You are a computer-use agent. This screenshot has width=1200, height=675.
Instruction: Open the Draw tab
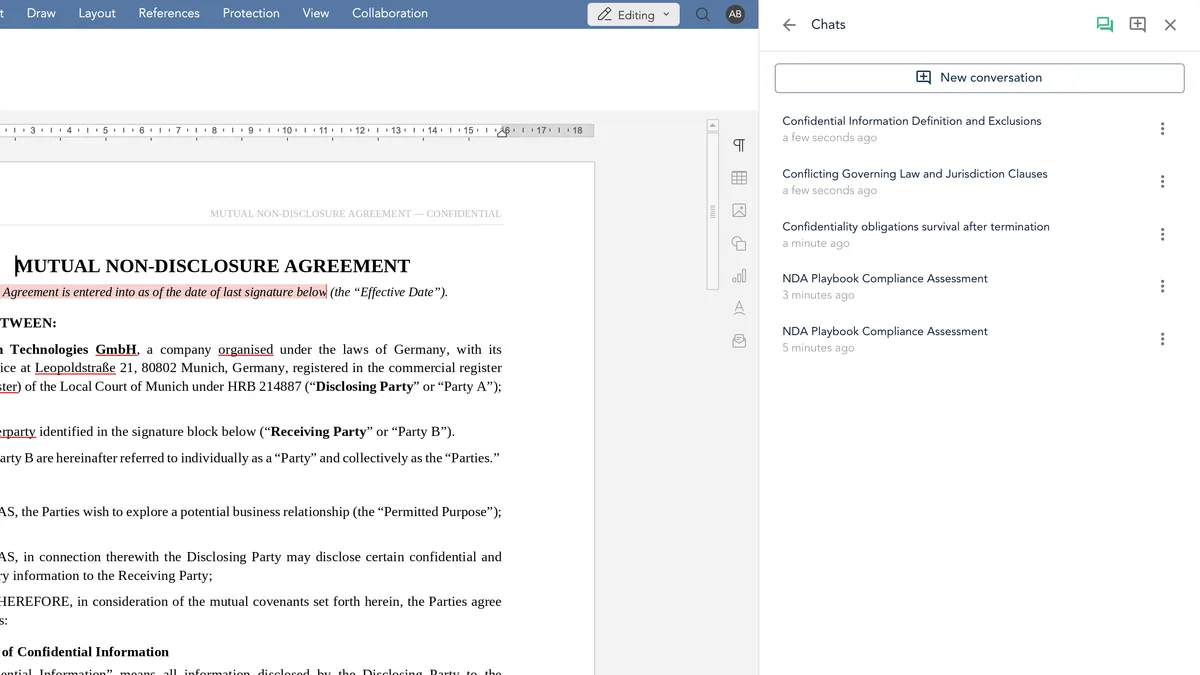coord(41,13)
